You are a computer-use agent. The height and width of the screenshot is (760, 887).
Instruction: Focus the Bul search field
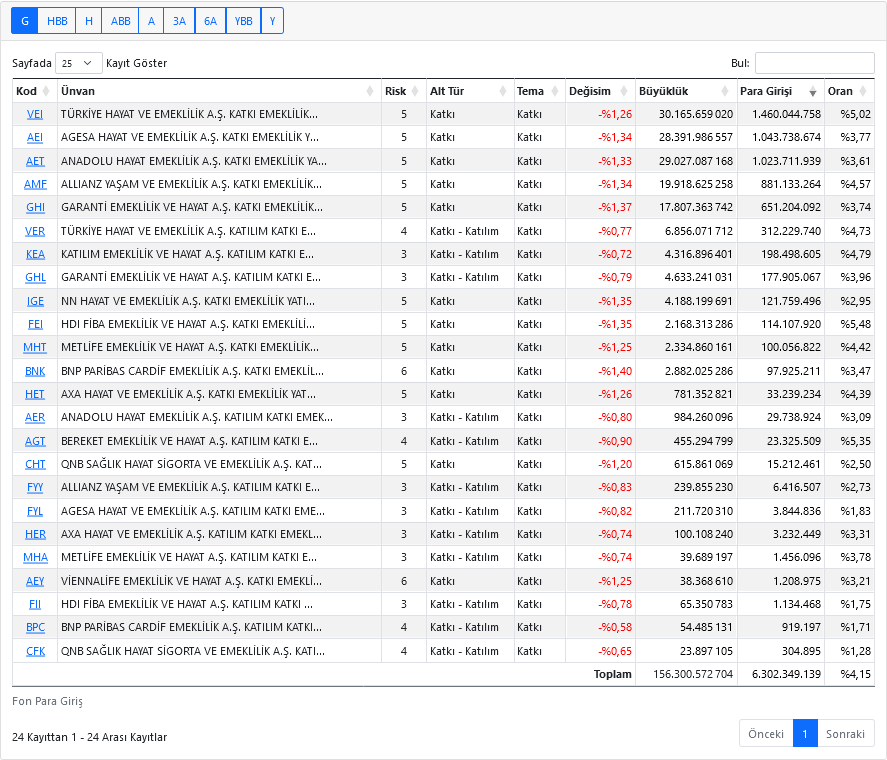[815, 63]
